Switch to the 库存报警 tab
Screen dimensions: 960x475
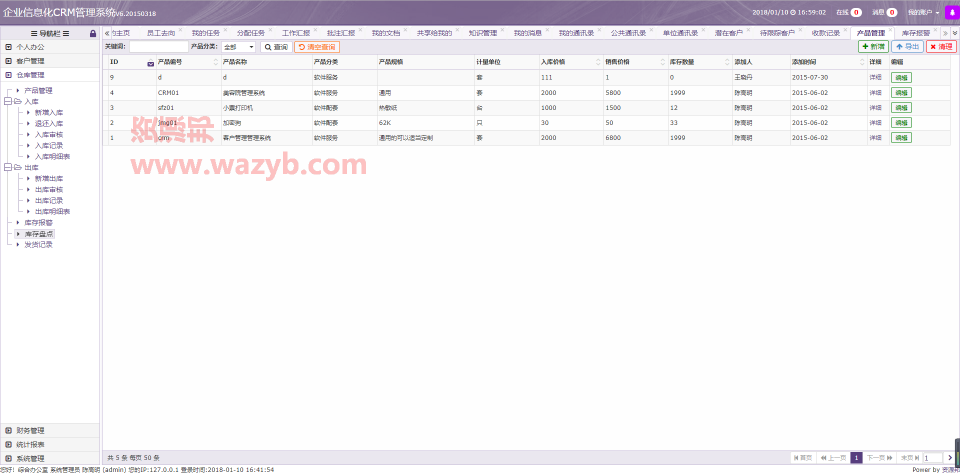pyautogui.click(x=916, y=33)
